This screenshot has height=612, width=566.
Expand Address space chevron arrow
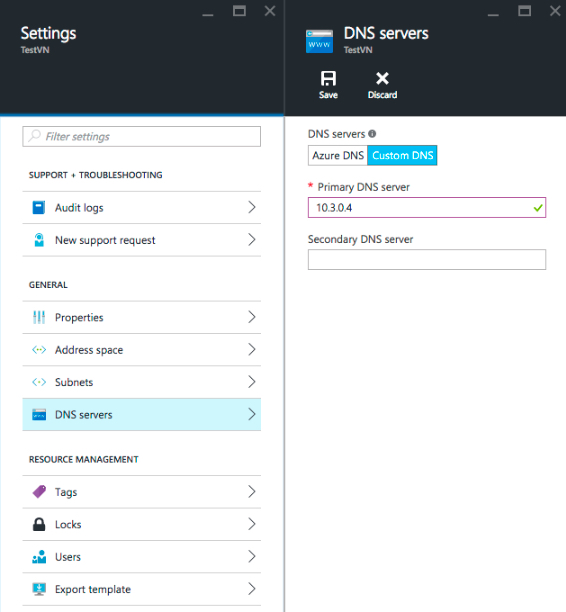252,349
